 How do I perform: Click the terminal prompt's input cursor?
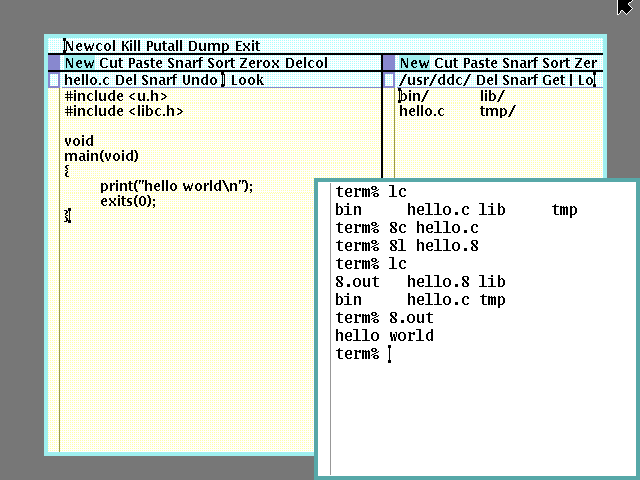click(389, 354)
